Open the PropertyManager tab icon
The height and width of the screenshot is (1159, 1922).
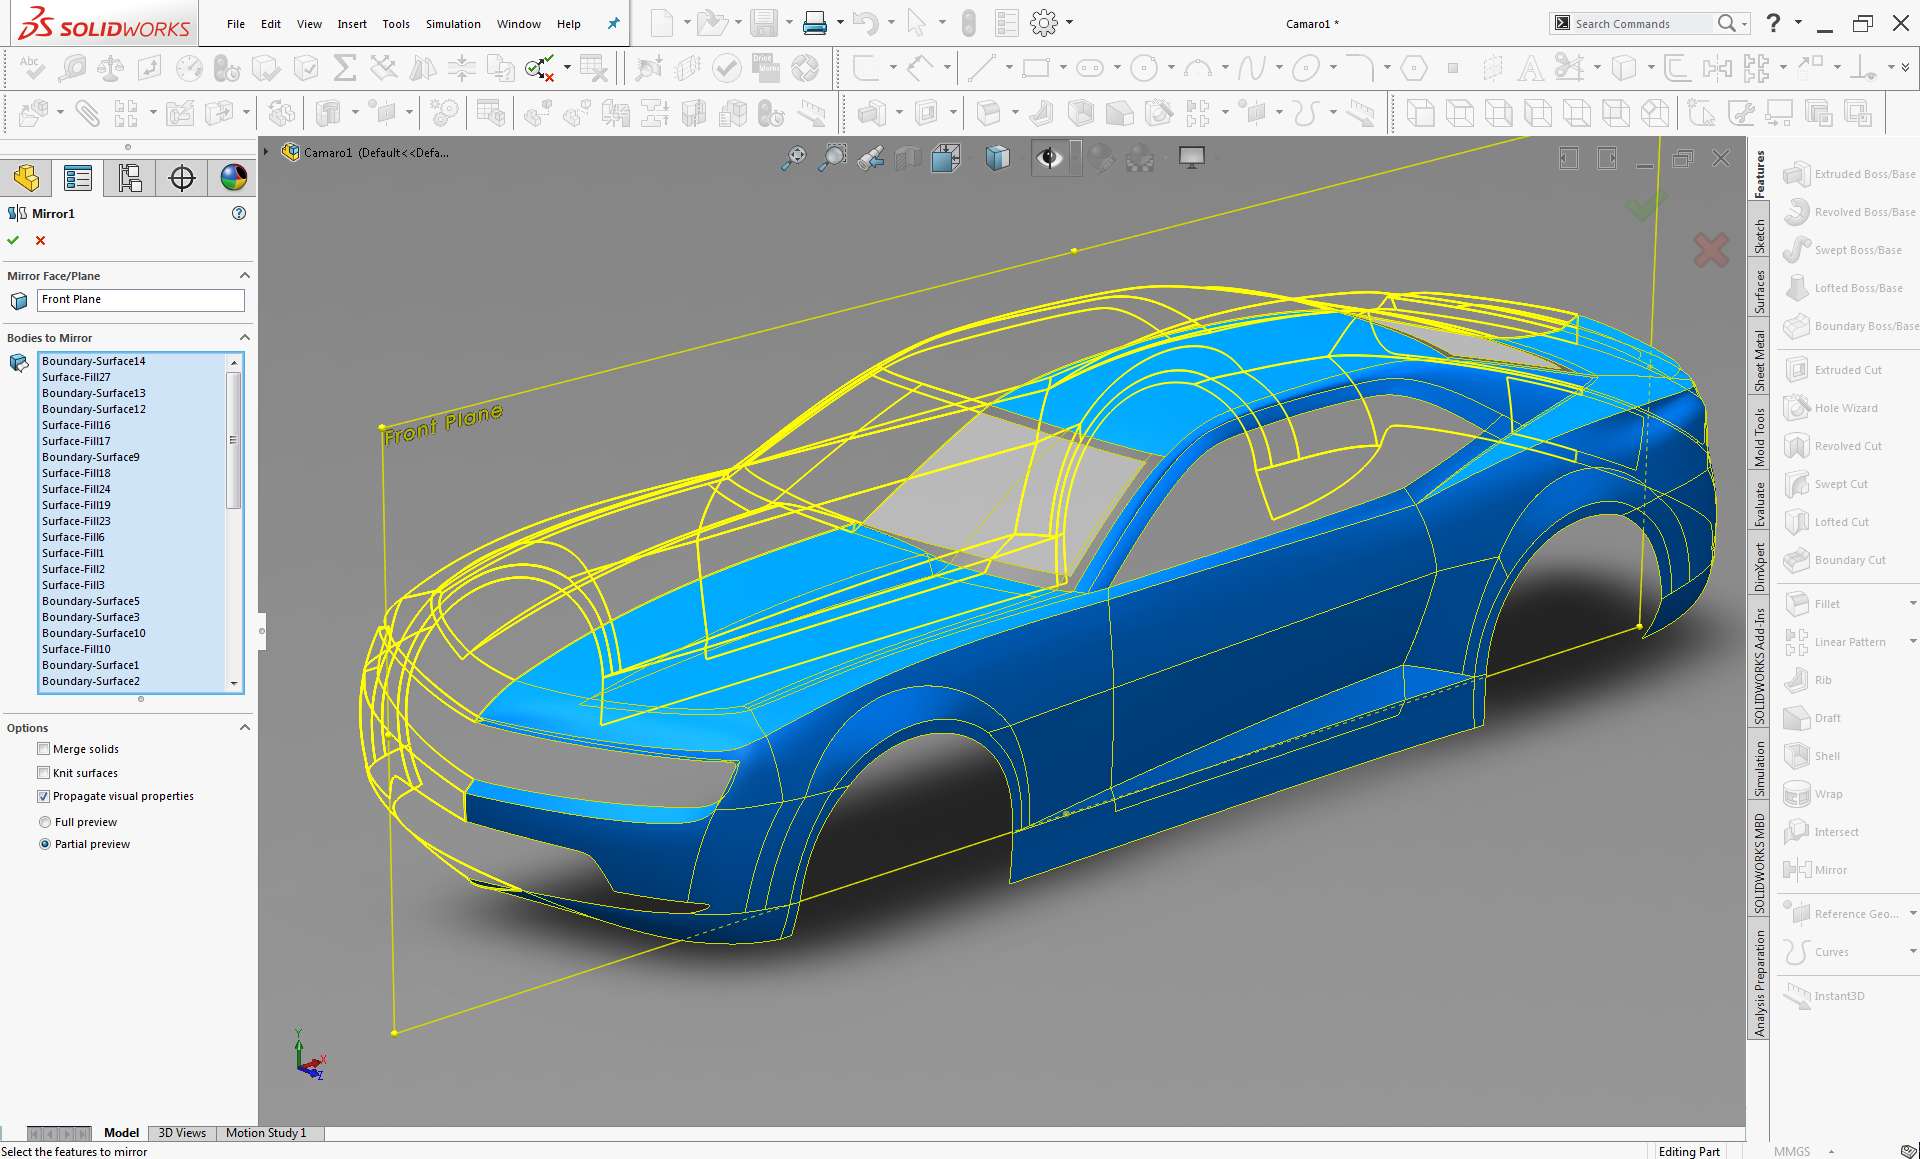tap(77, 178)
